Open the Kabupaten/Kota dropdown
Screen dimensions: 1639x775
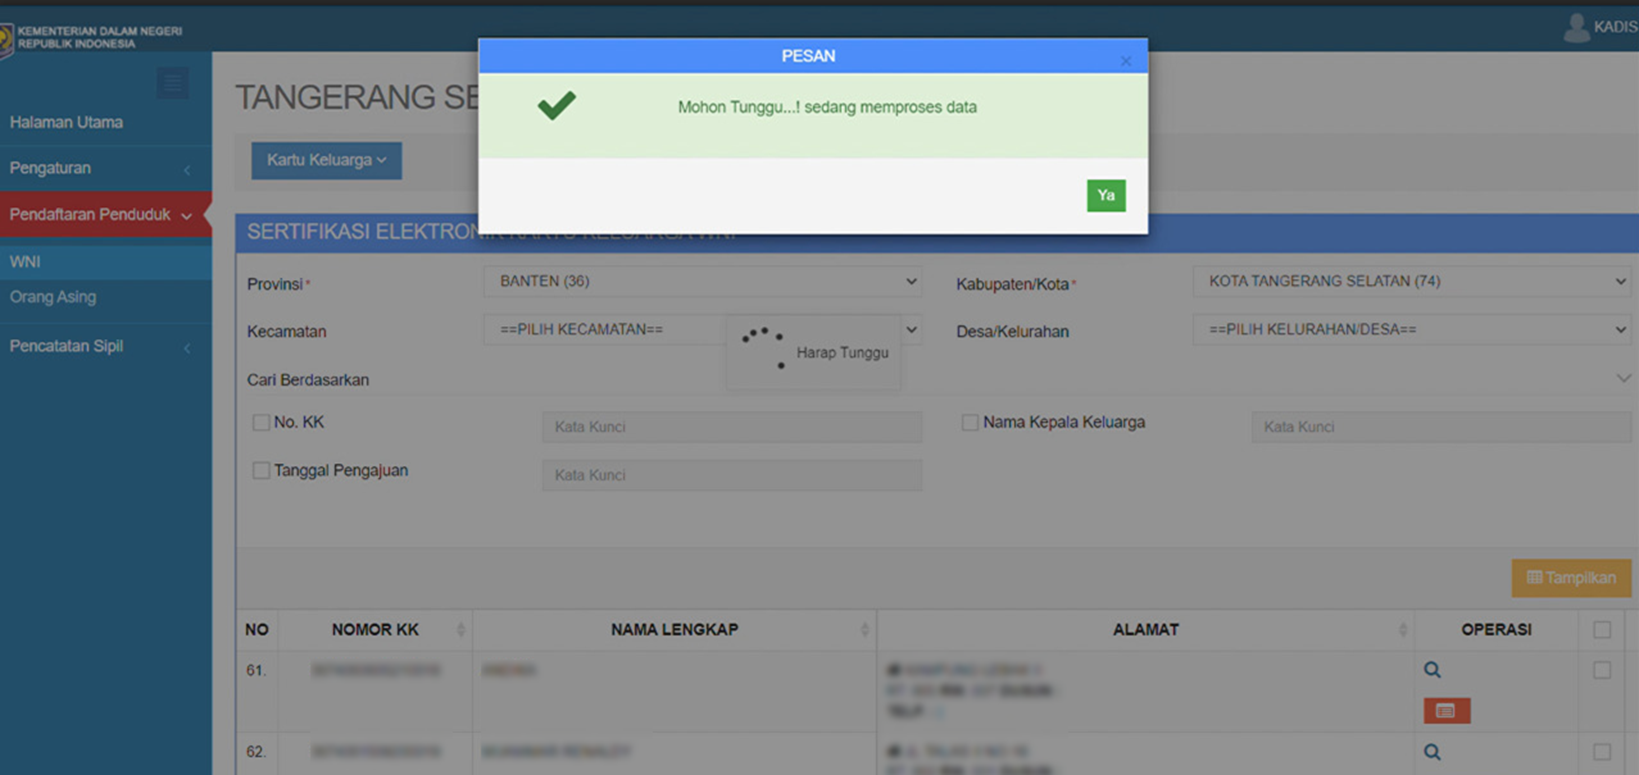[1414, 282]
